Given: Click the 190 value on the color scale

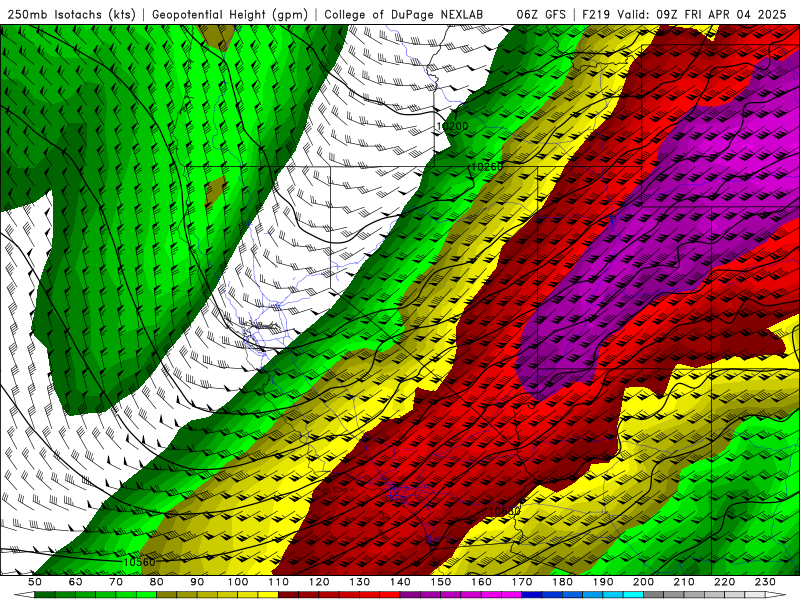Looking at the screenshot, I should [x=603, y=582].
